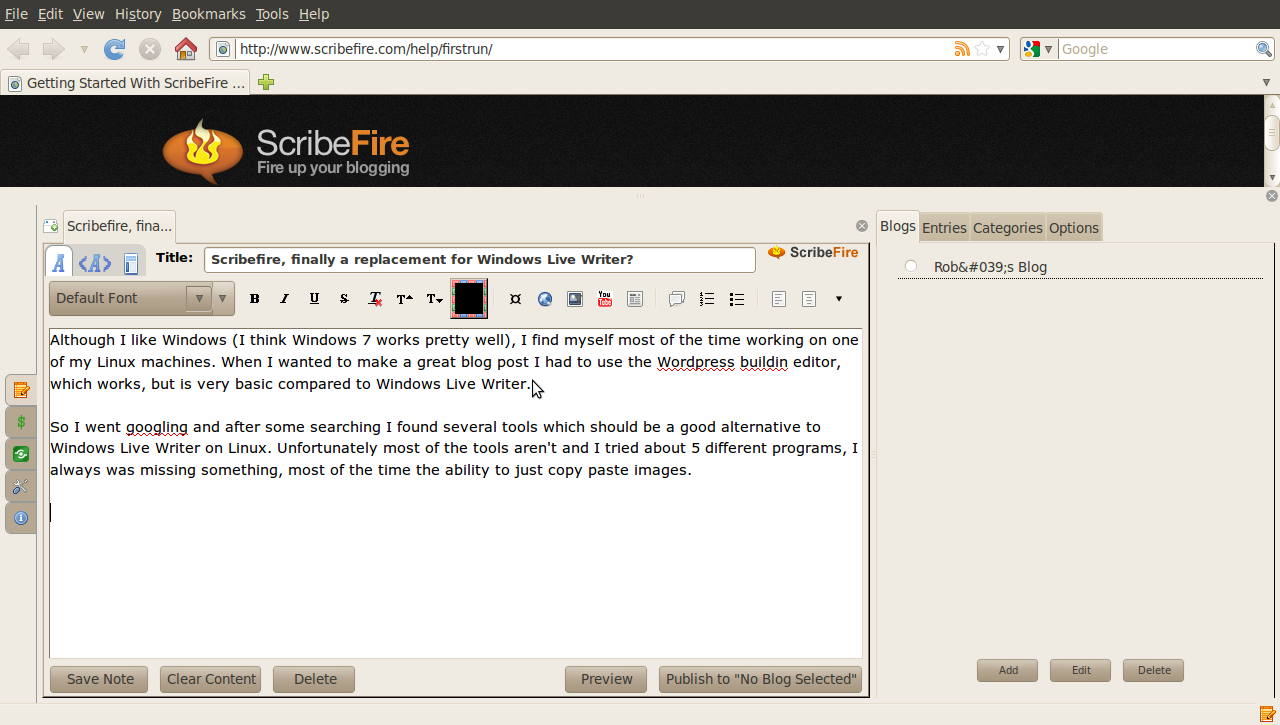
Task: Increase font size with T-up icon
Action: click(404, 299)
